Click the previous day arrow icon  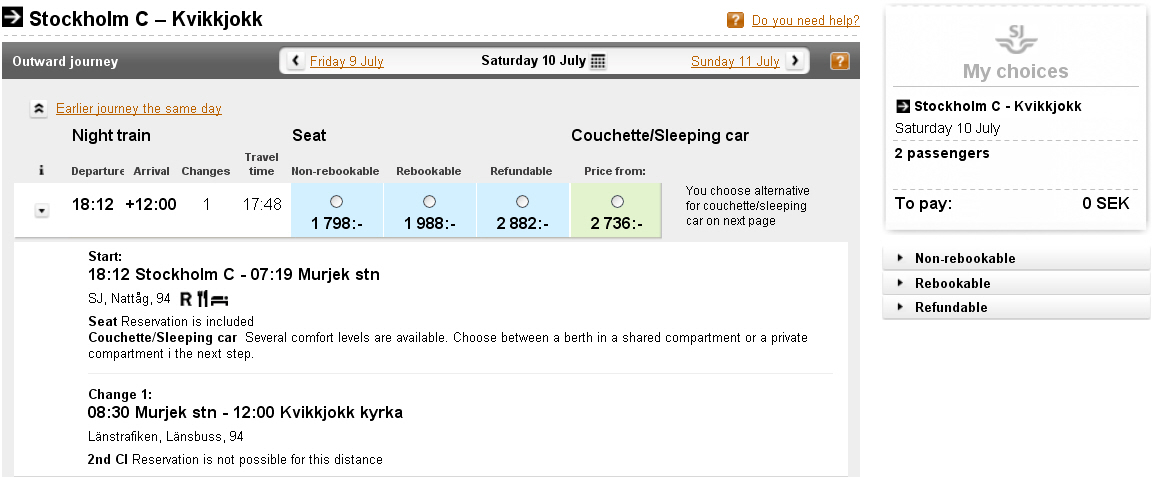[296, 61]
